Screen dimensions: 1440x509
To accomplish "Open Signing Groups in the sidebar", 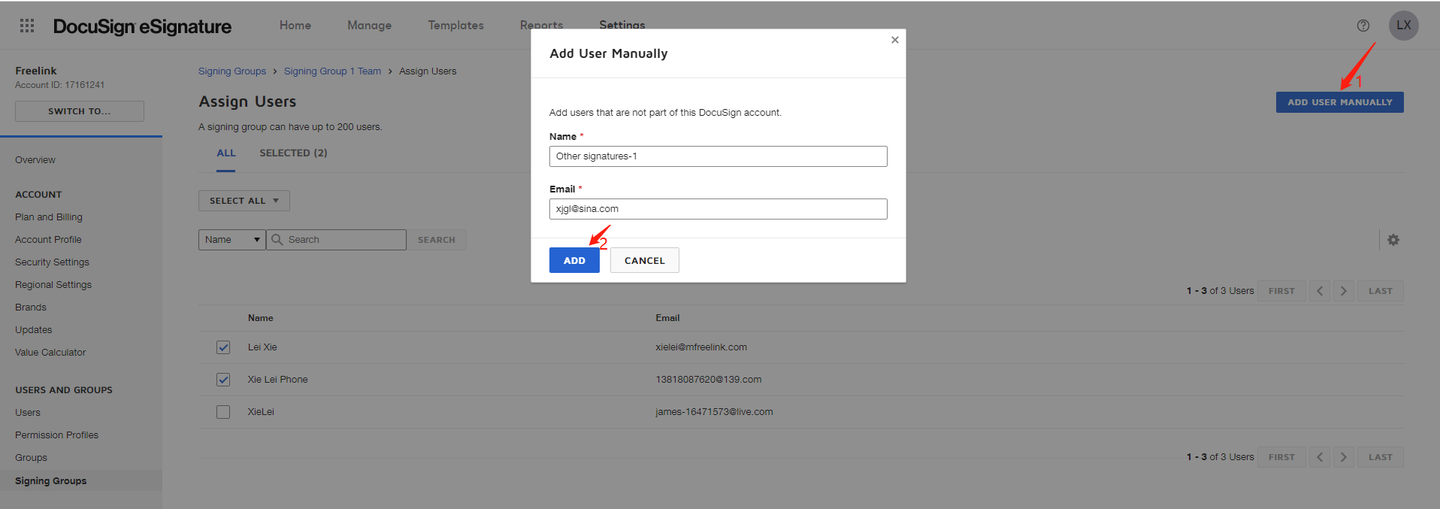I will [51, 481].
